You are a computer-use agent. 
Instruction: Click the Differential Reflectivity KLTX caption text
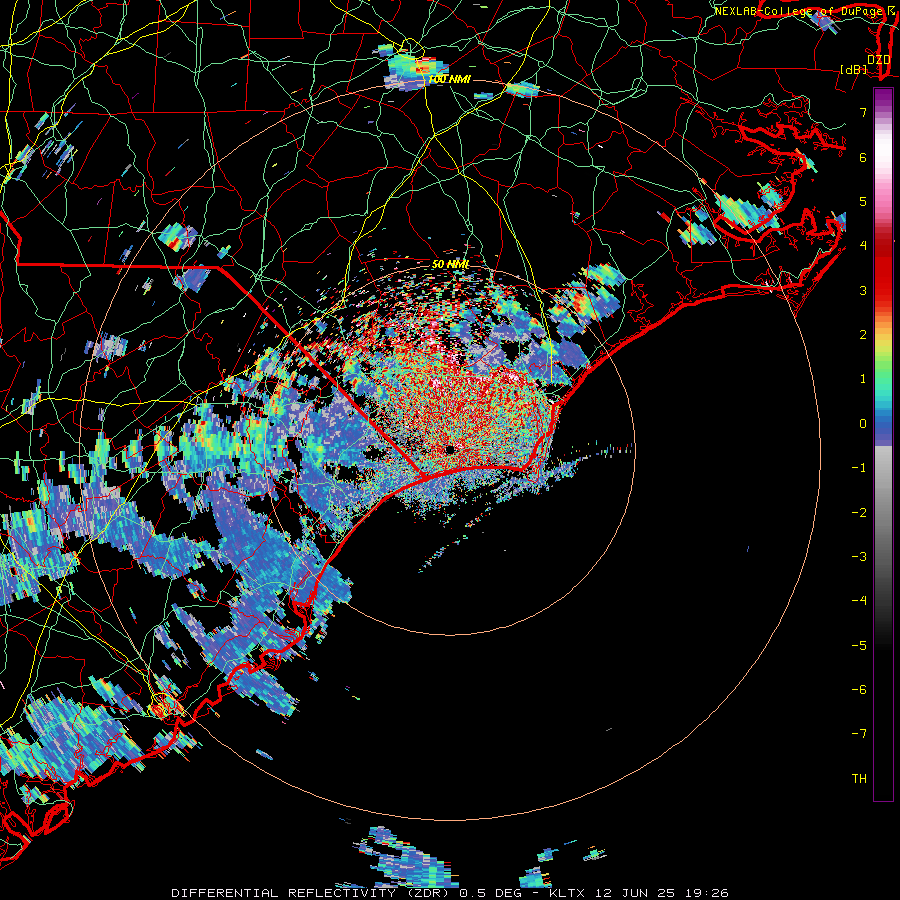[x=450, y=893]
